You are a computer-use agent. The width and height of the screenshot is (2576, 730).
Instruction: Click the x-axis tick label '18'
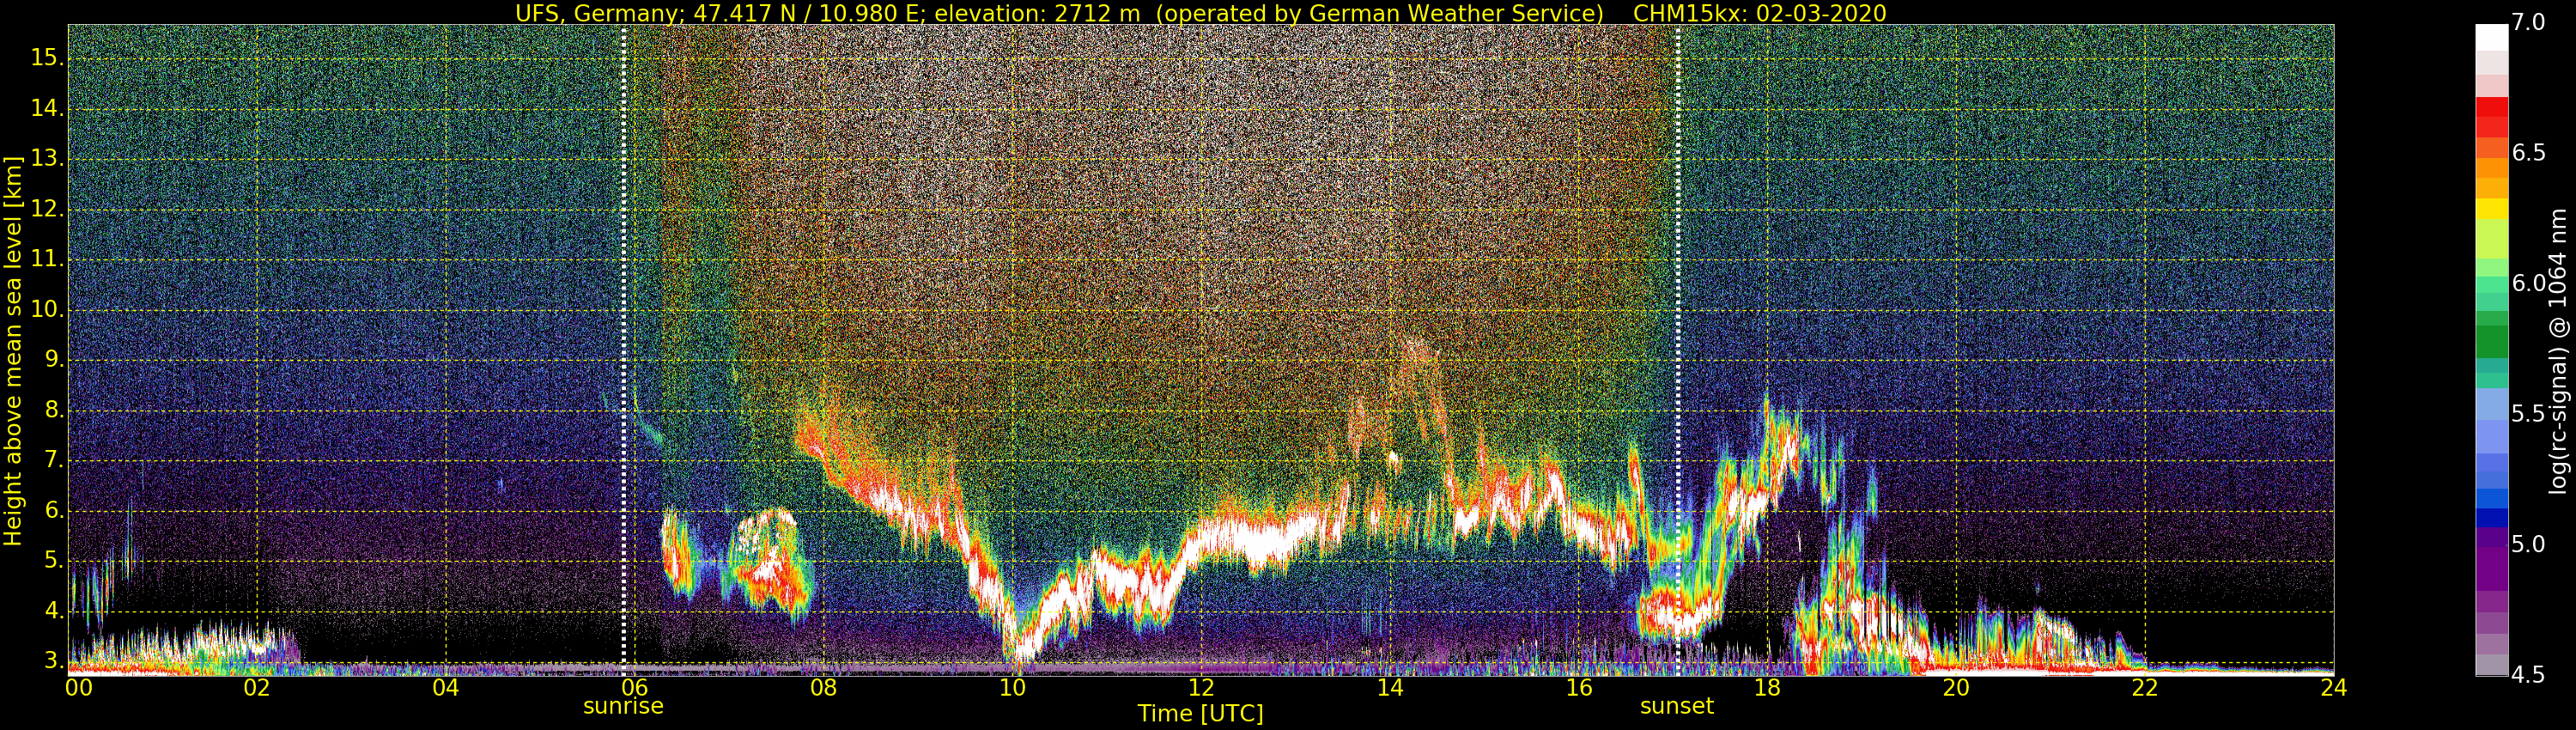1767,687
